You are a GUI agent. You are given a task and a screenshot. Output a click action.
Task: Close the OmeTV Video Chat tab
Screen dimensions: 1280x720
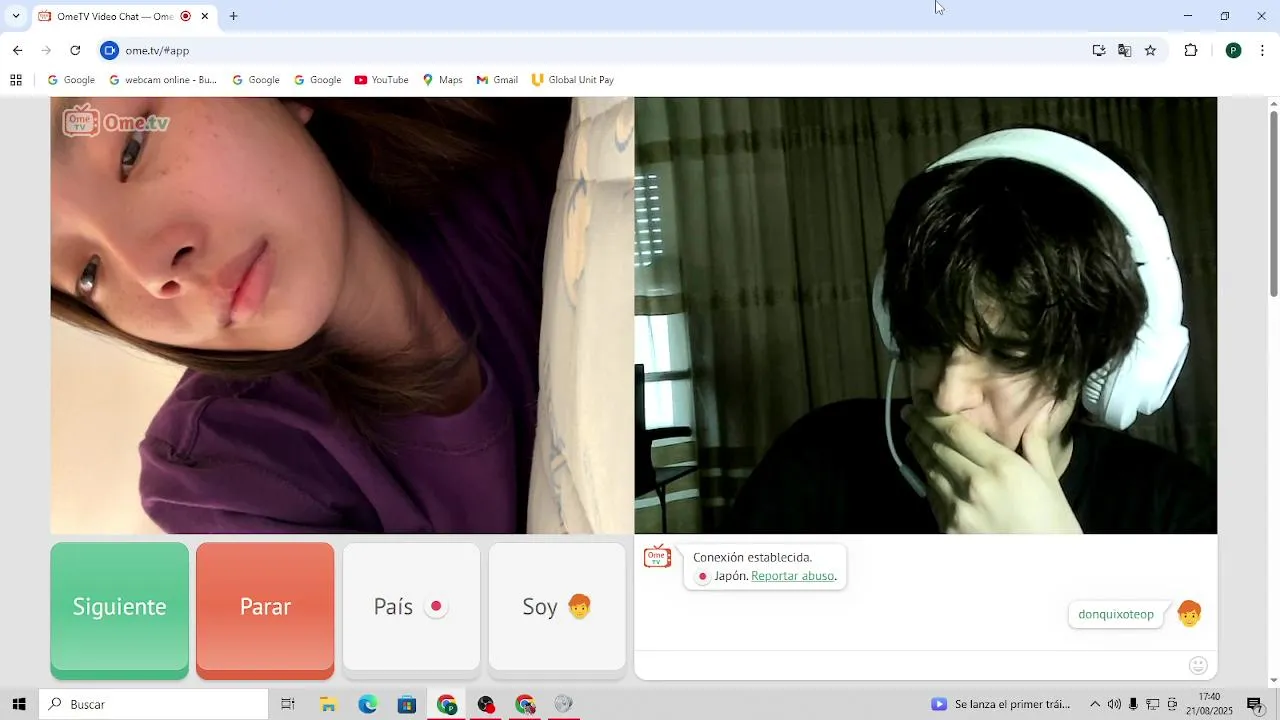[x=205, y=16]
